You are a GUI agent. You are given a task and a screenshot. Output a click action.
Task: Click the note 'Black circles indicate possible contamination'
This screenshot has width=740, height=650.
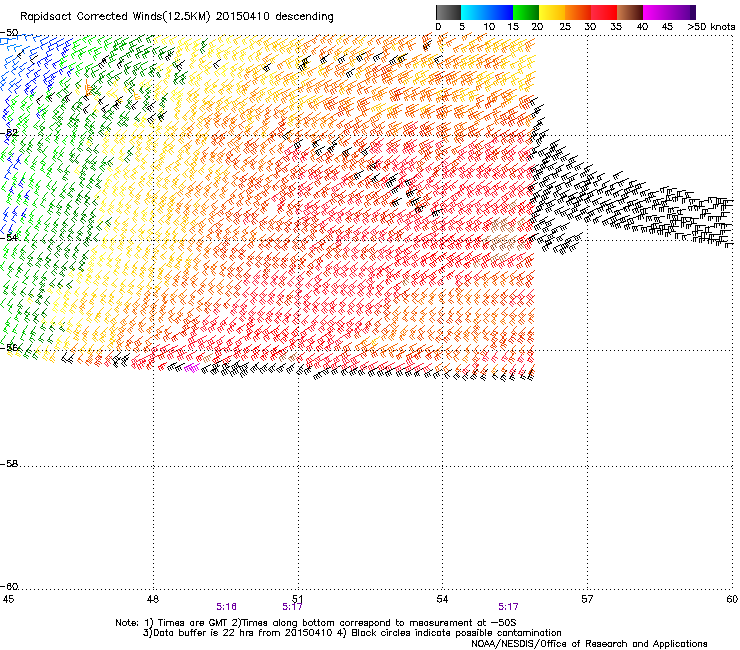point(456,633)
